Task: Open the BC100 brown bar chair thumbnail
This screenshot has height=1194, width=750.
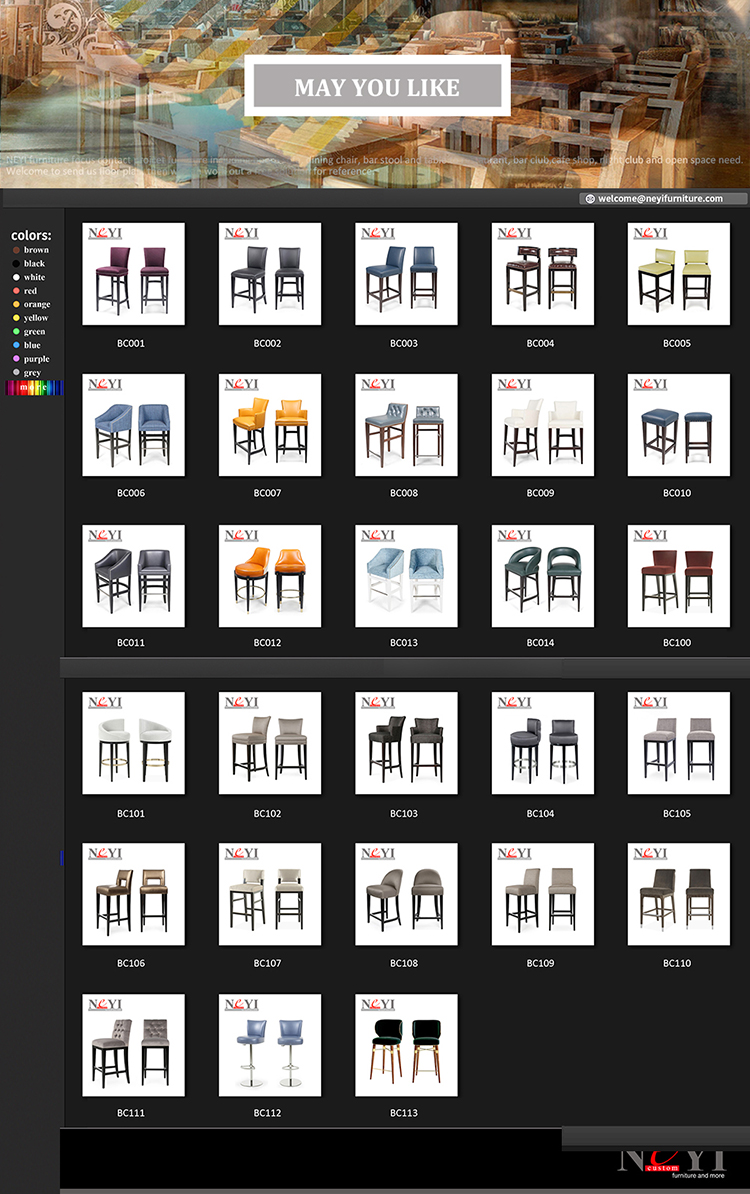Action: tap(679, 576)
